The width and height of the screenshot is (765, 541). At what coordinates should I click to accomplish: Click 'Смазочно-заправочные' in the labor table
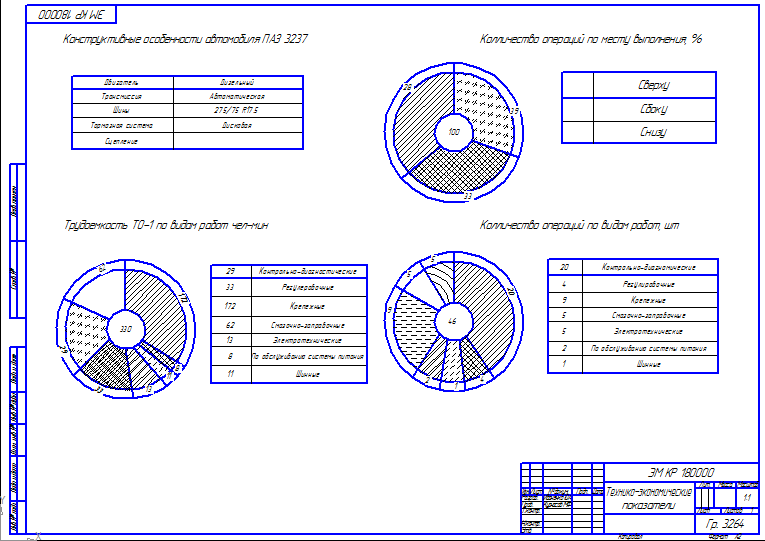(308, 325)
